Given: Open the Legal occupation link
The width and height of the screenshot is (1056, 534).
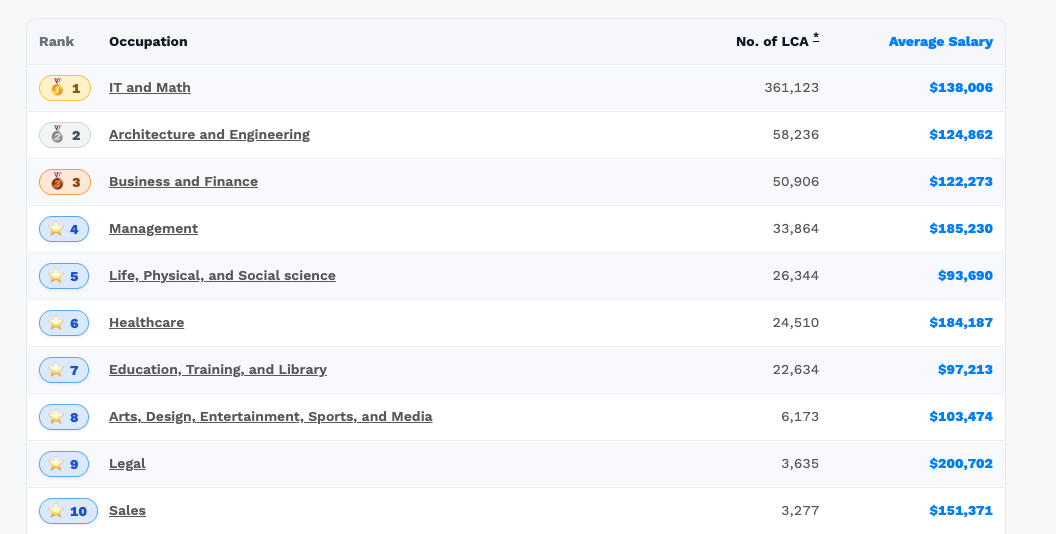Looking at the screenshot, I should (127, 464).
